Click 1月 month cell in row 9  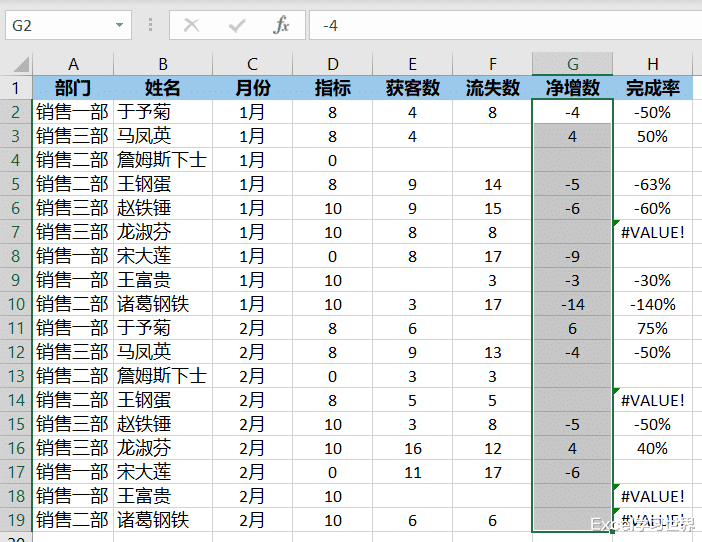pyautogui.click(x=252, y=280)
